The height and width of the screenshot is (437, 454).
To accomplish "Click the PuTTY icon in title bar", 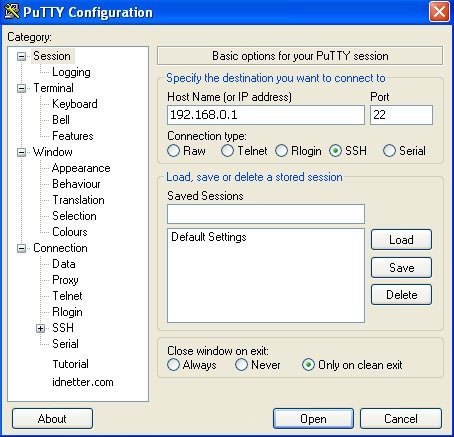I will point(12,11).
